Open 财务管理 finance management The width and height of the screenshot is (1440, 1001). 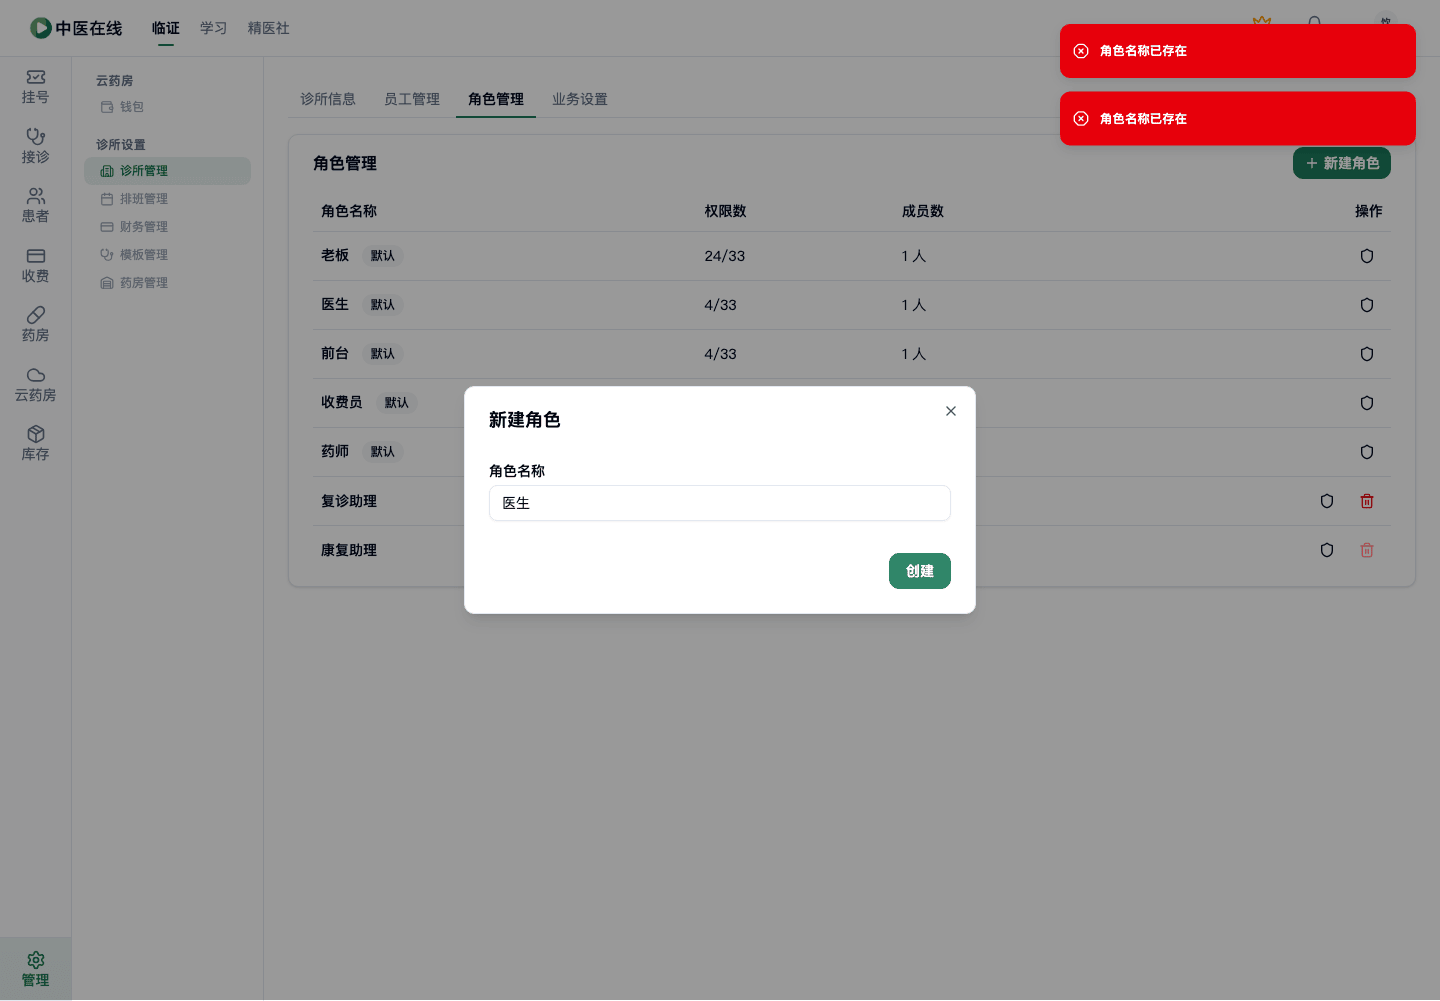167,227
